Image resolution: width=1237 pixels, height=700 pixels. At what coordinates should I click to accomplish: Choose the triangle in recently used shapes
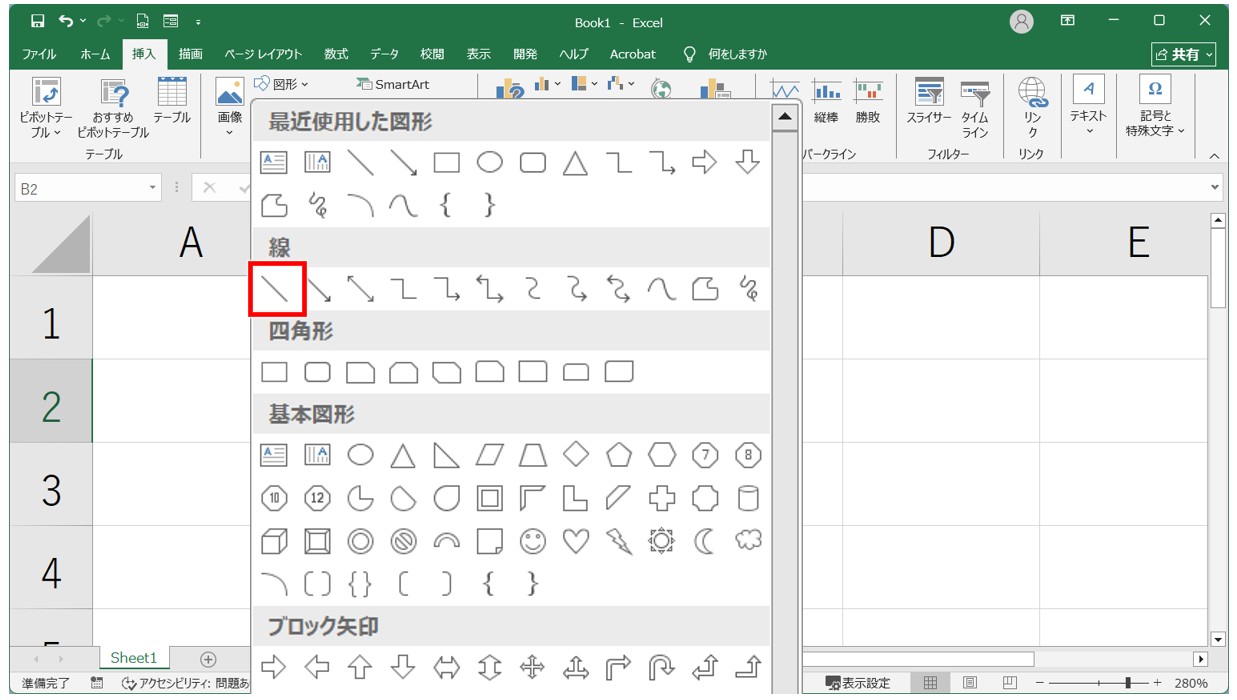coord(575,162)
